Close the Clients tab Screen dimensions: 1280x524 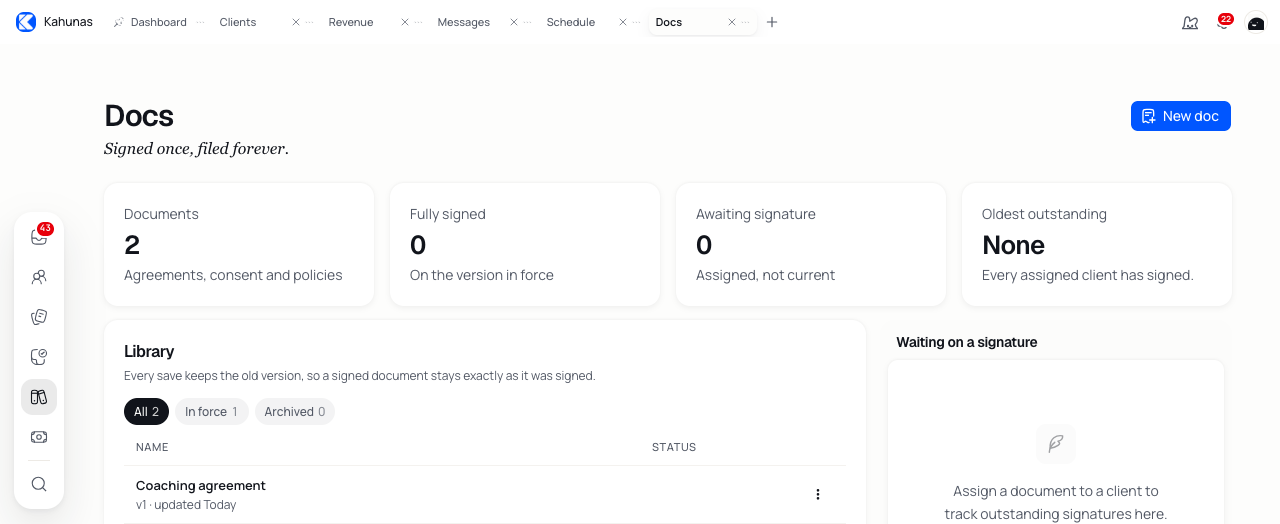point(295,22)
